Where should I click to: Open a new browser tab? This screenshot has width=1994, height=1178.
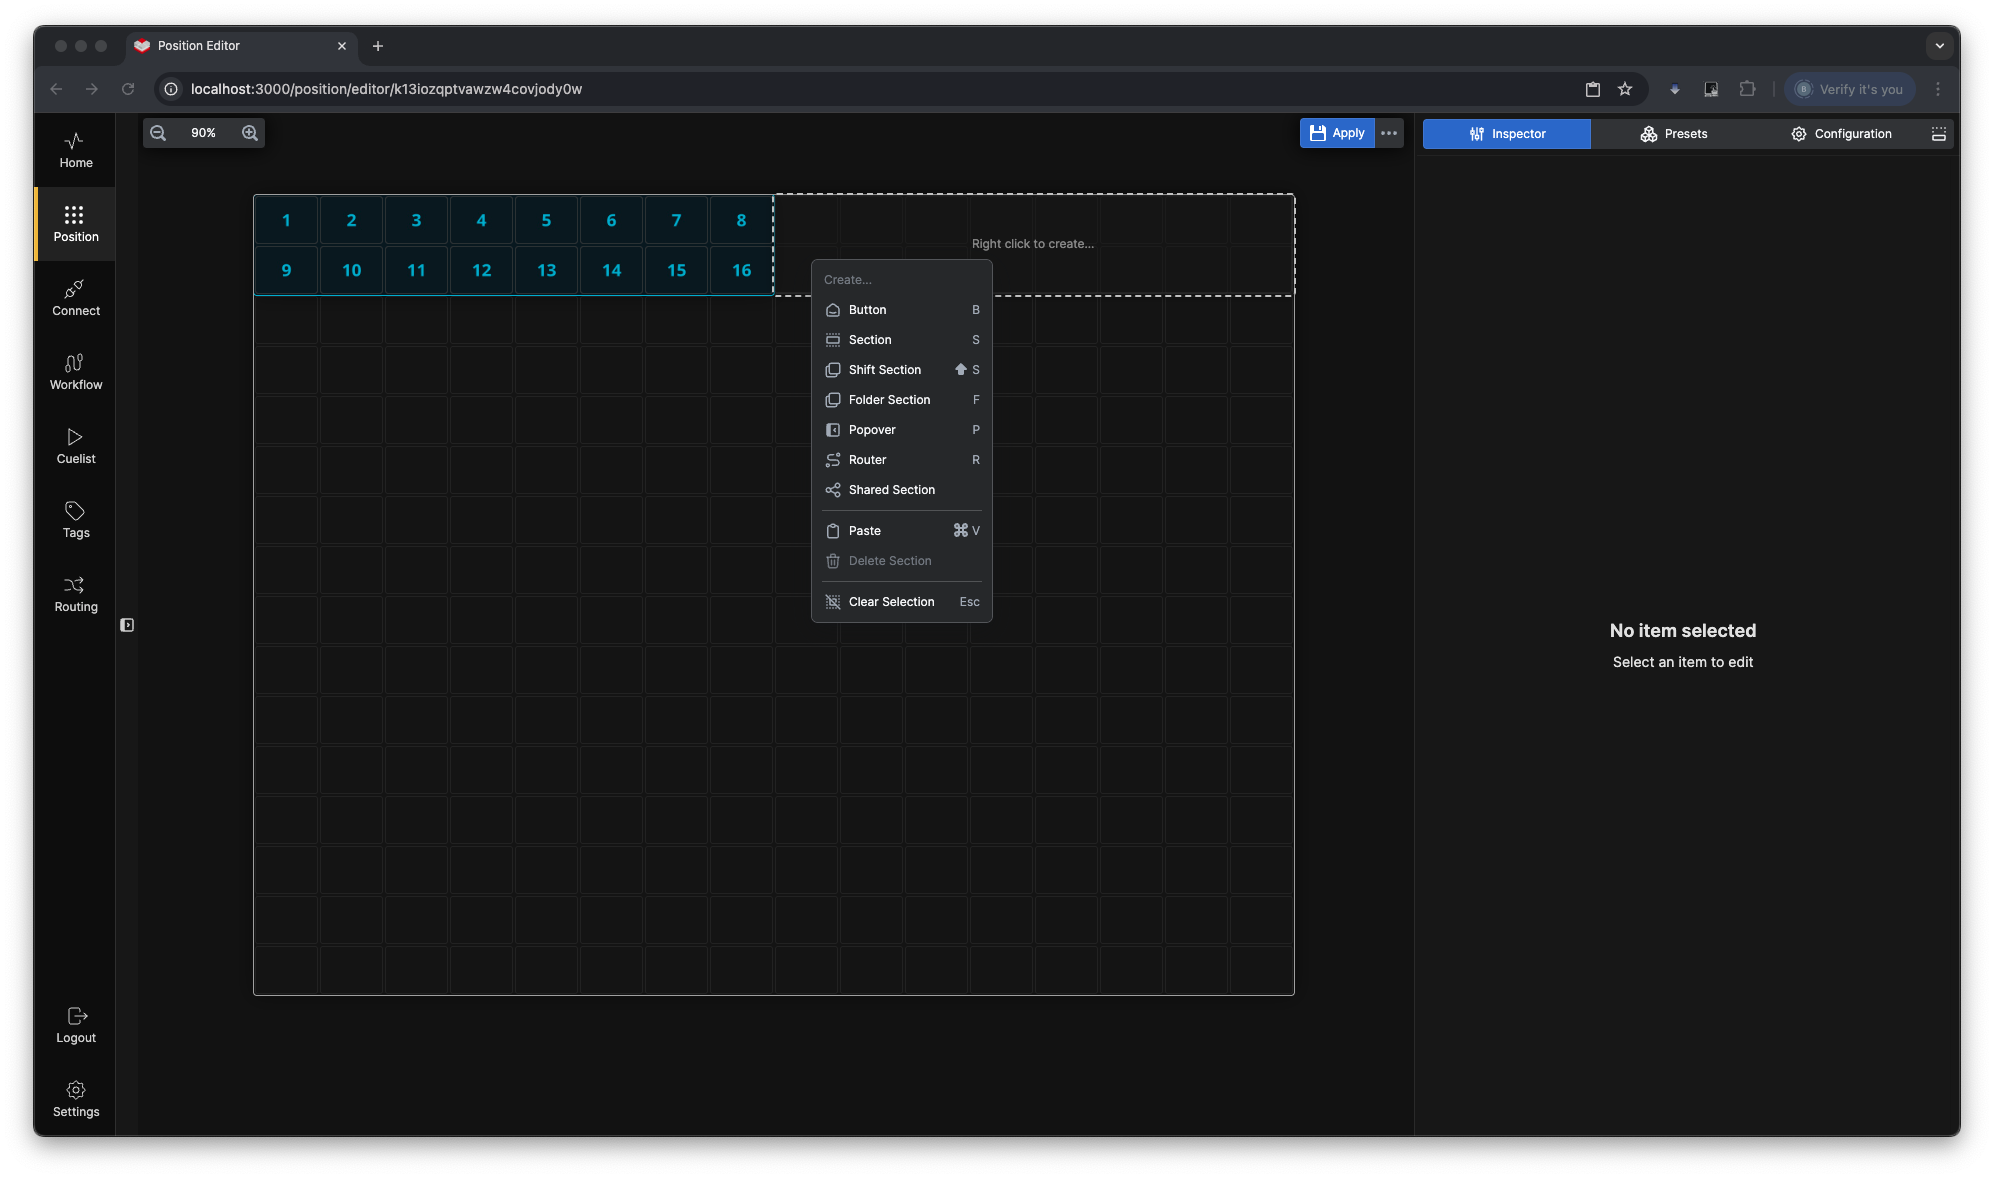tap(378, 46)
